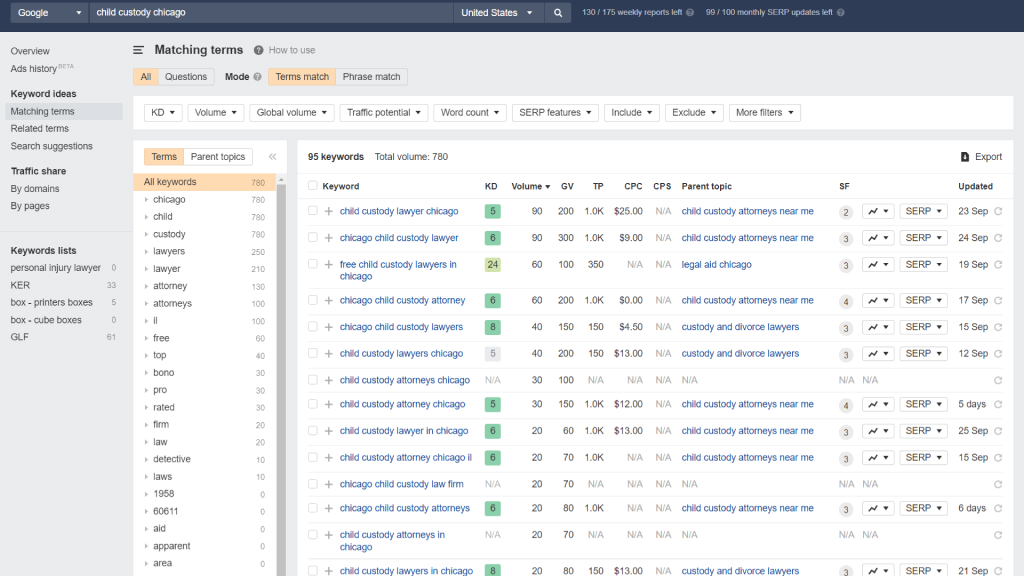Collapse the Terms sidebar with the double-chevron icon
The image size is (1024, 576).
click(x=272, y=156)
